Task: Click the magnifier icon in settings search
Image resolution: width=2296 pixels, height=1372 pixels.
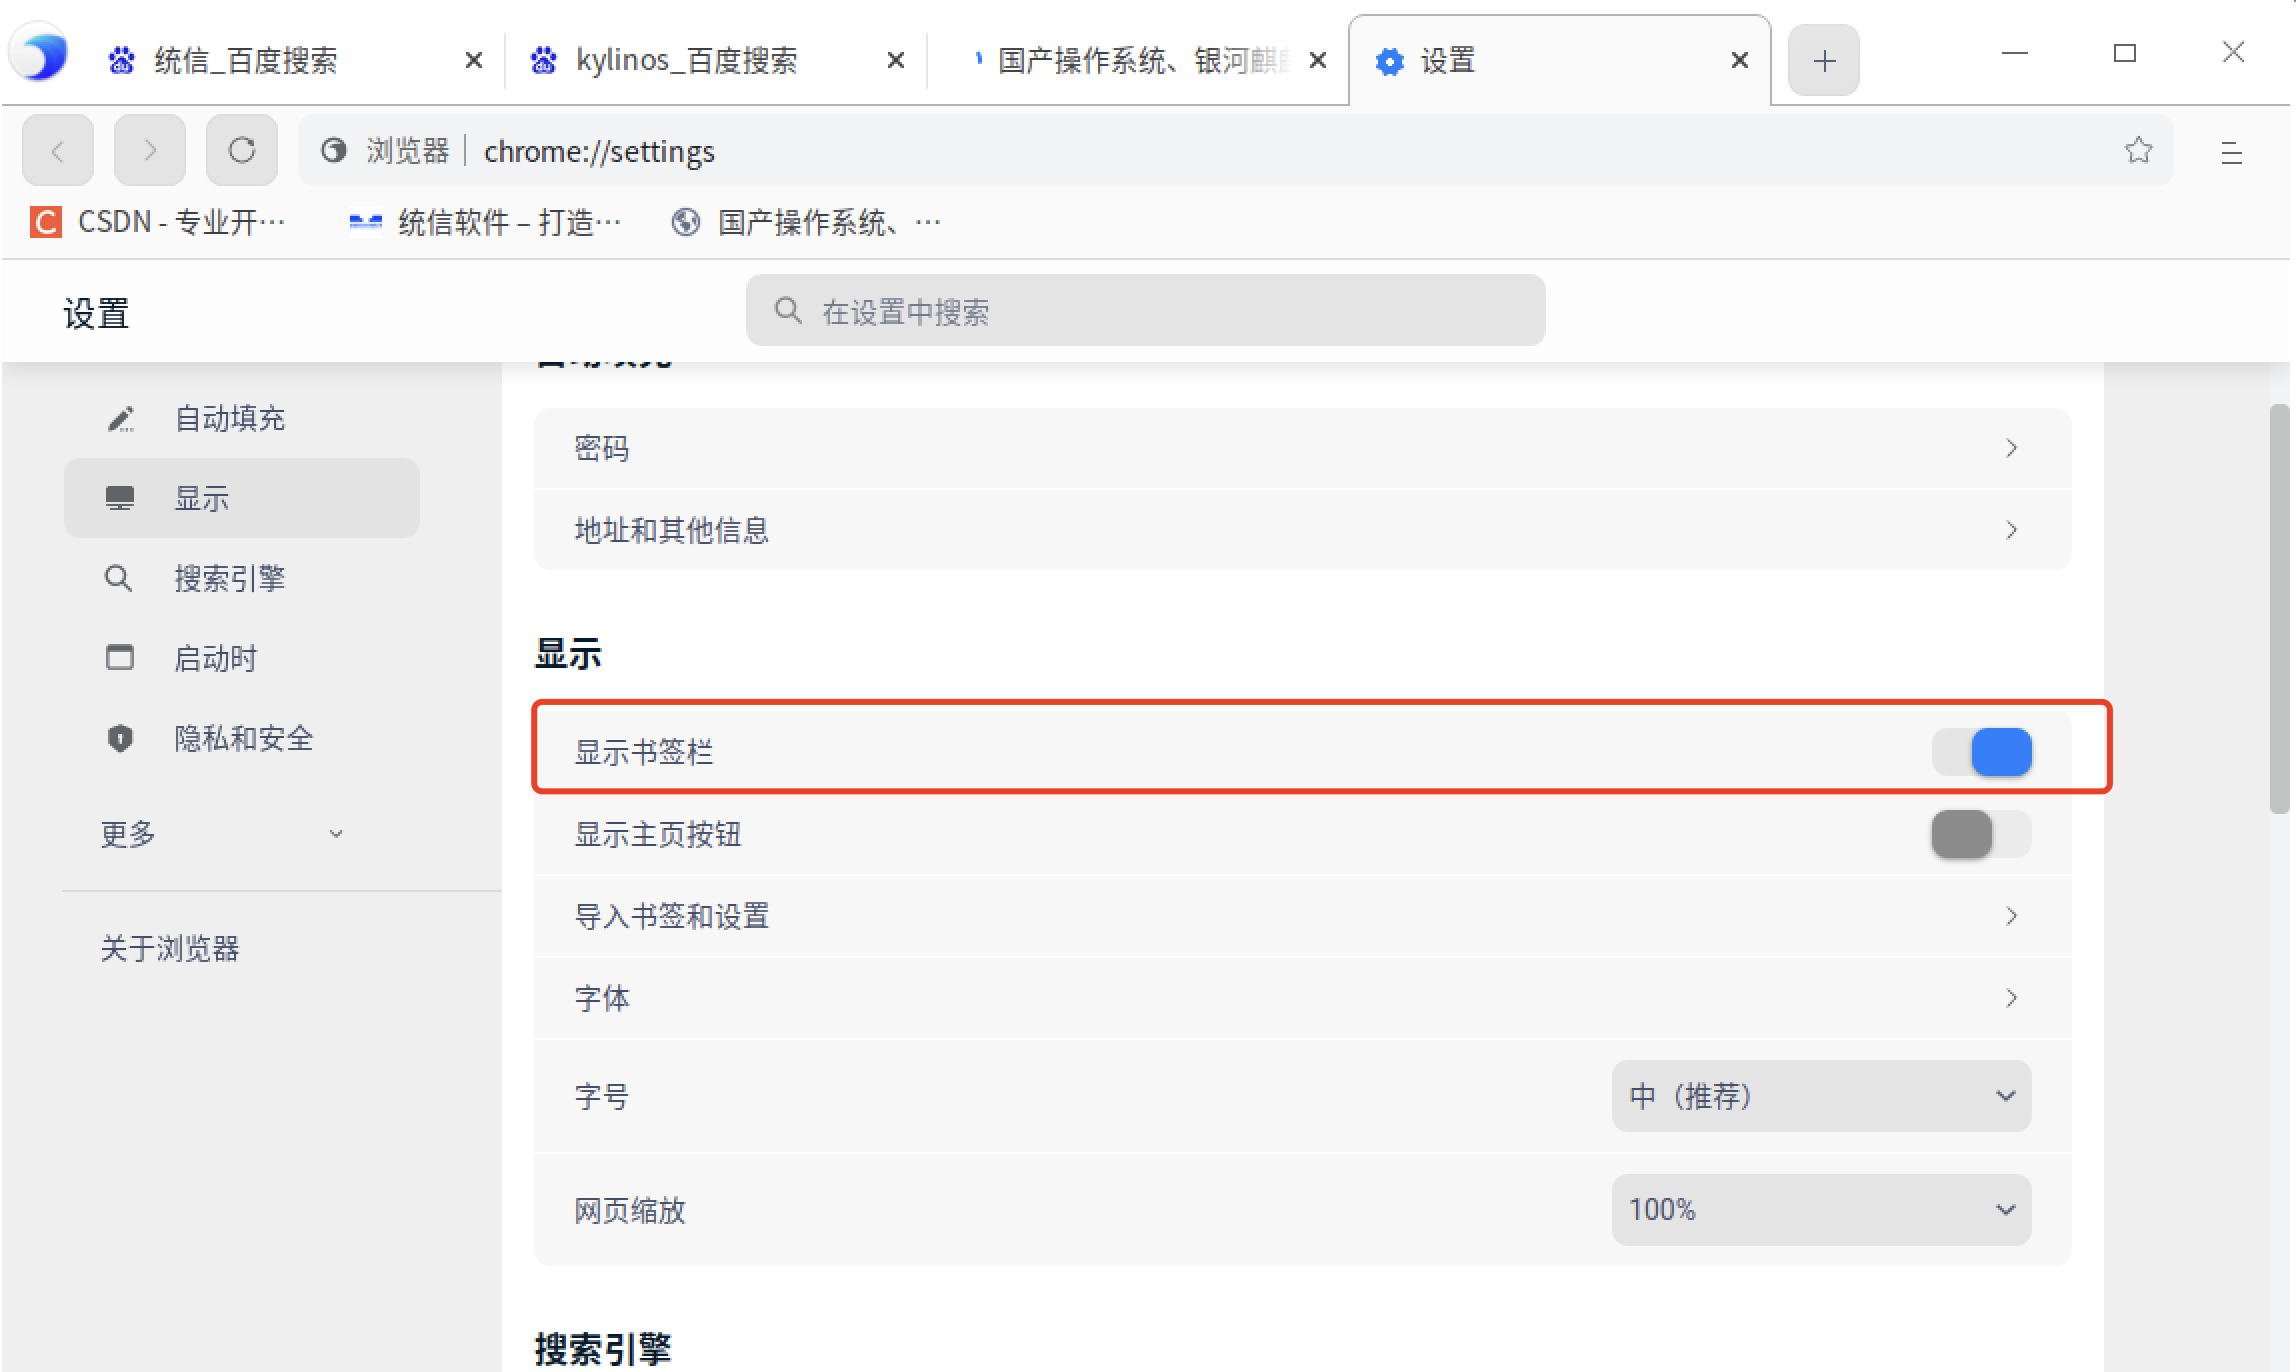Action: (788, 311)
